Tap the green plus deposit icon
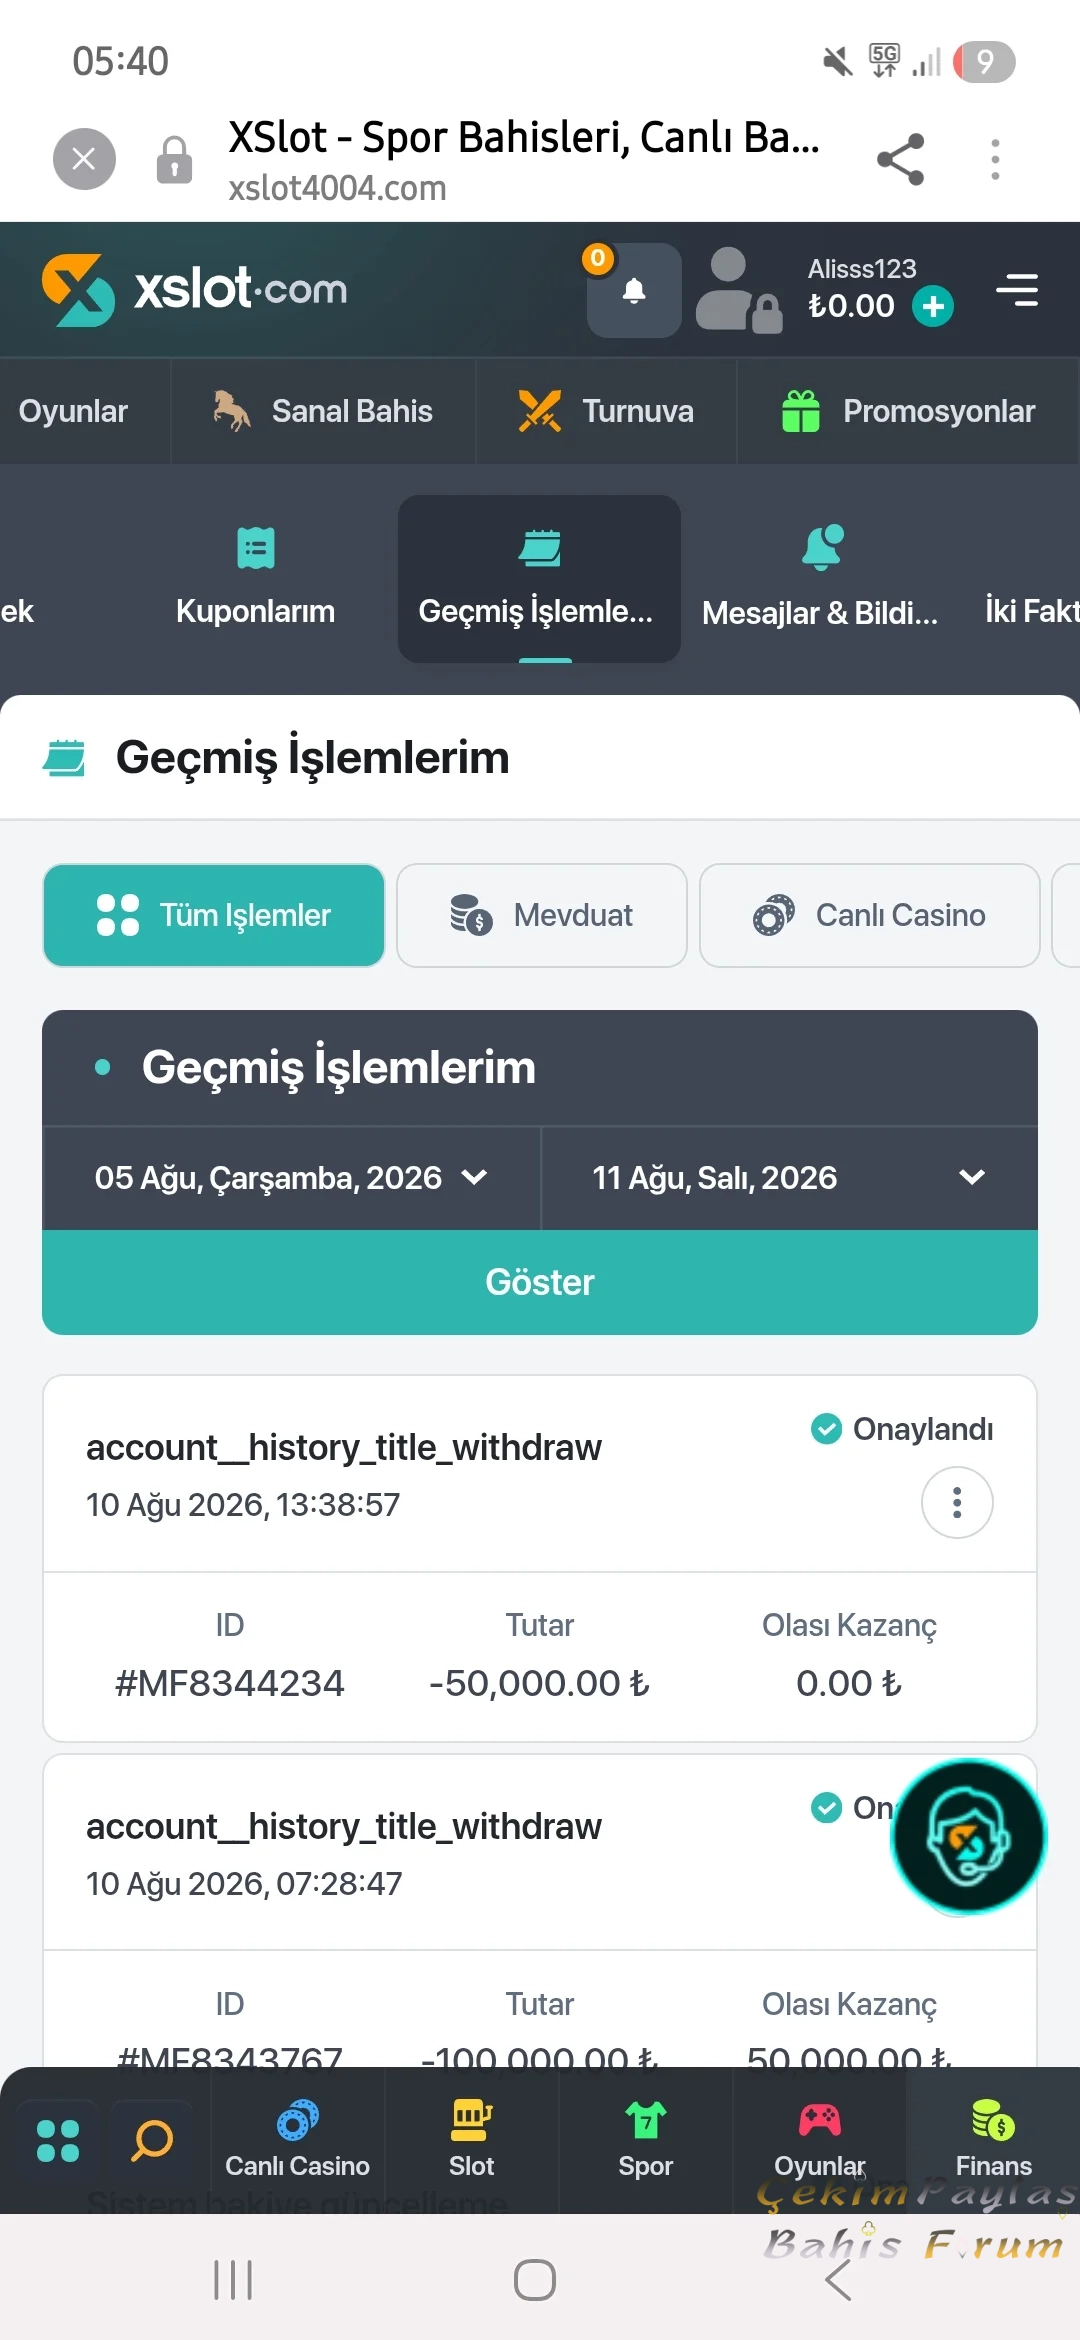The height and width of the screenshot is (2340, 1080). click(x=933, y=306)
